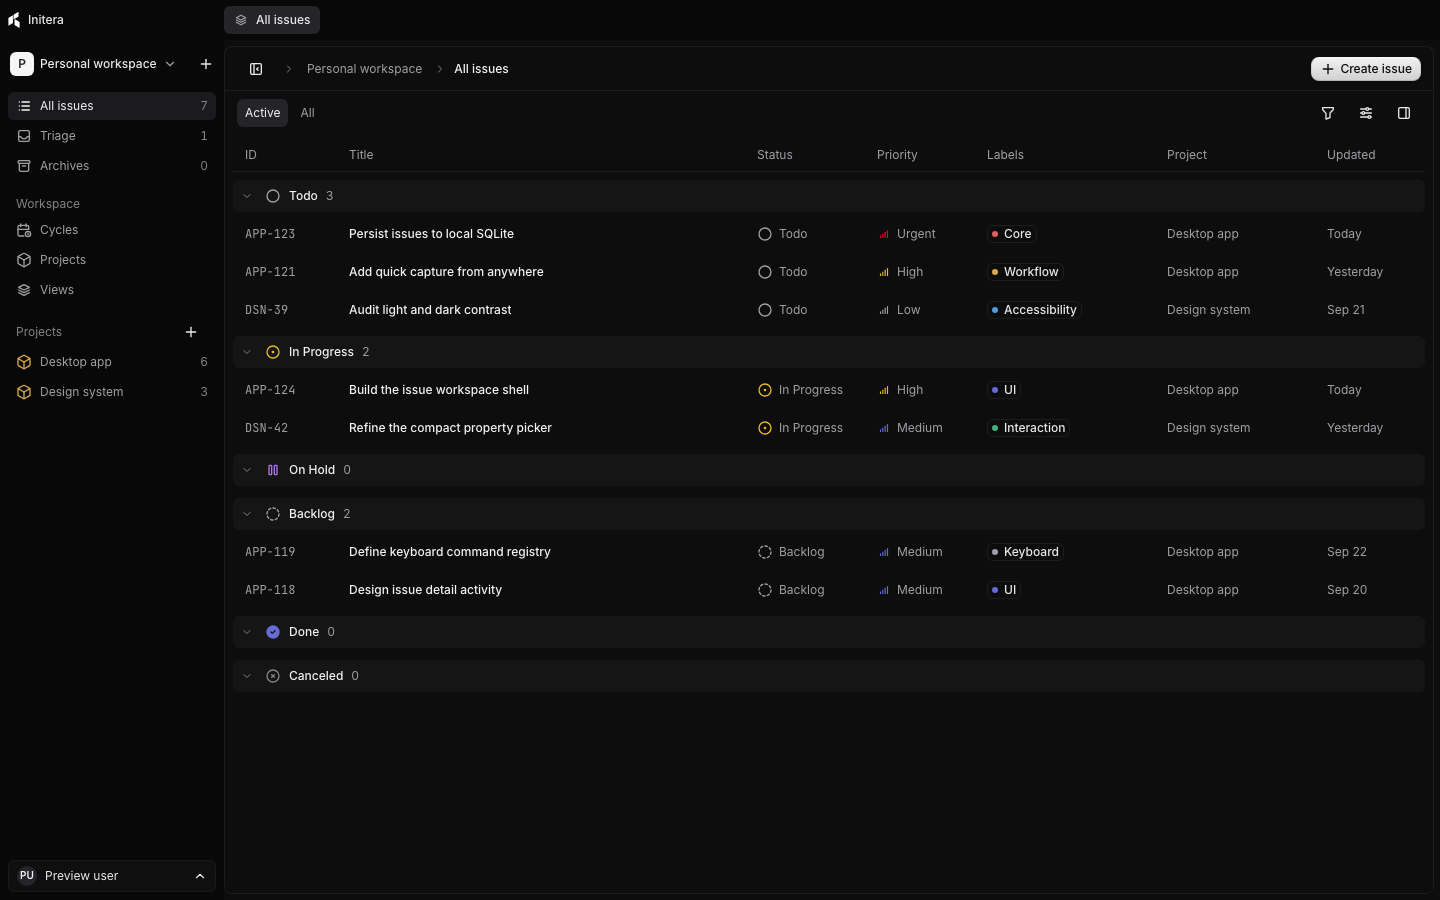Open issue Refine the compact property picker

coord(450,428)
